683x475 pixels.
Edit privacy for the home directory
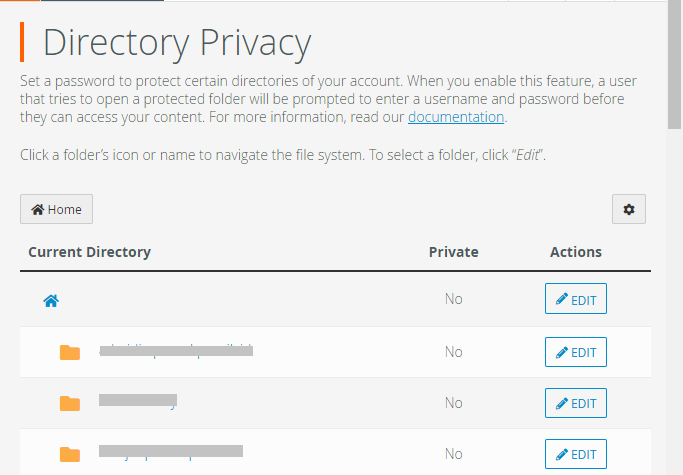click(x=575, y=299)
